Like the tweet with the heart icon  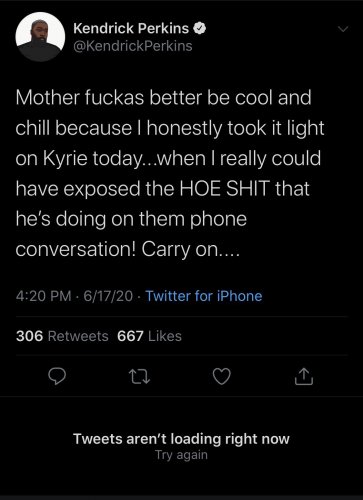click(x=222, y=377)
